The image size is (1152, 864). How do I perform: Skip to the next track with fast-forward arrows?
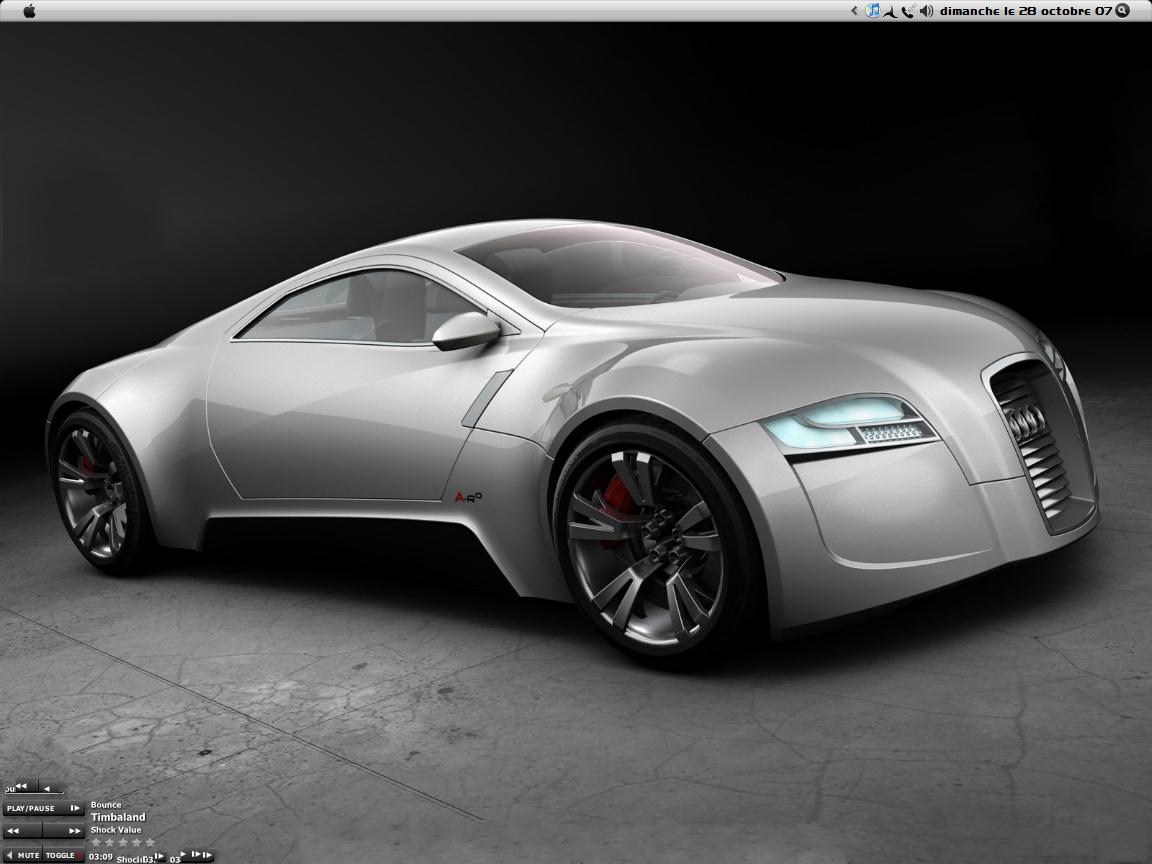click(x=74, y=831)
